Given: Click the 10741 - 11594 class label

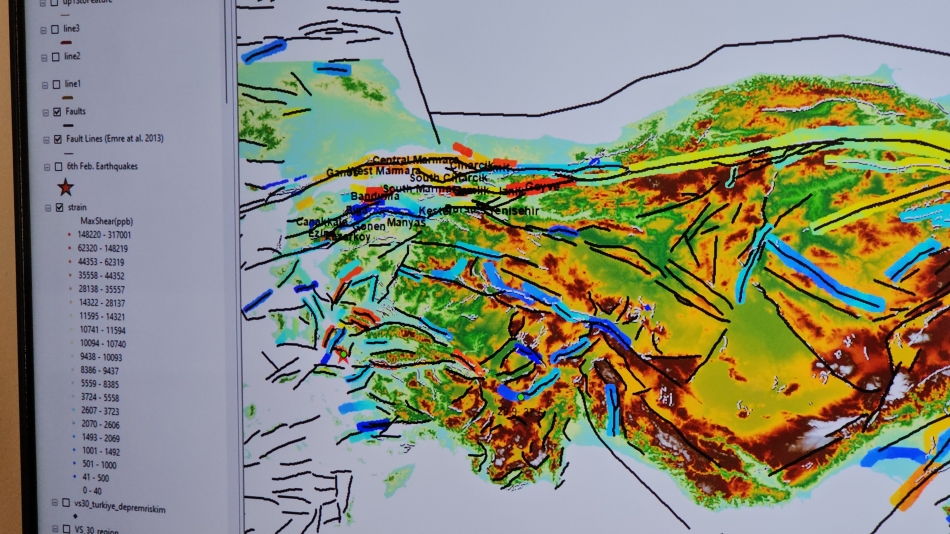Looking at the screenshot, I should (103, 330).
